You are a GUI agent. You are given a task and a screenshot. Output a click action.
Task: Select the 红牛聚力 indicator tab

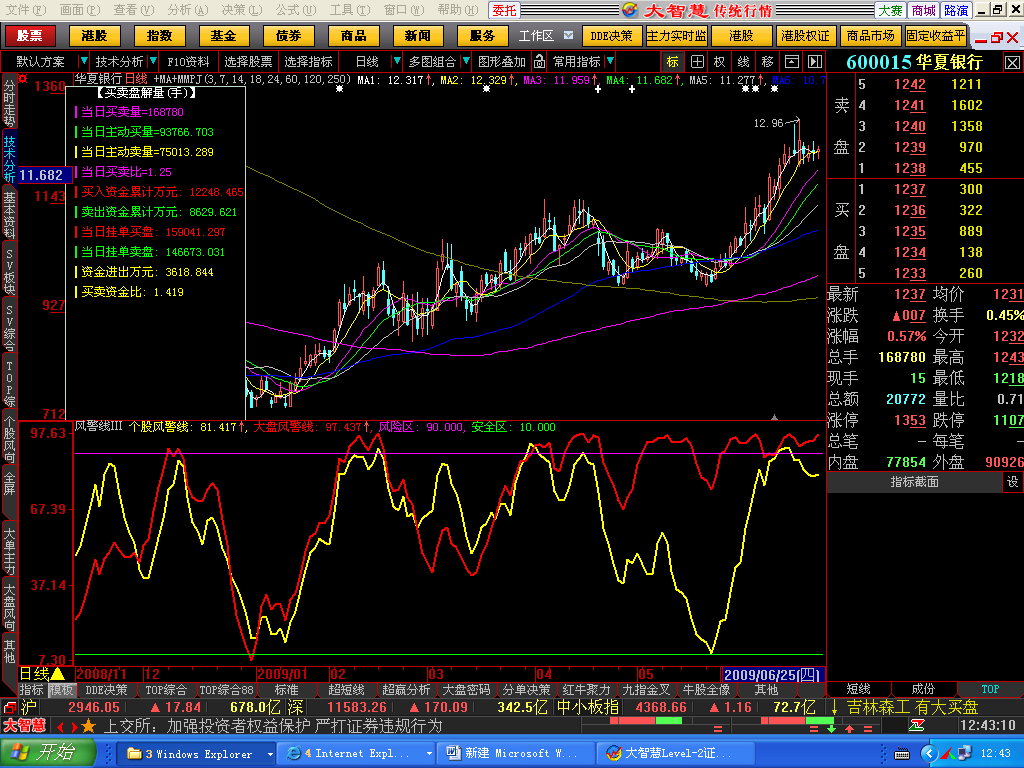[x=586, y=690]
